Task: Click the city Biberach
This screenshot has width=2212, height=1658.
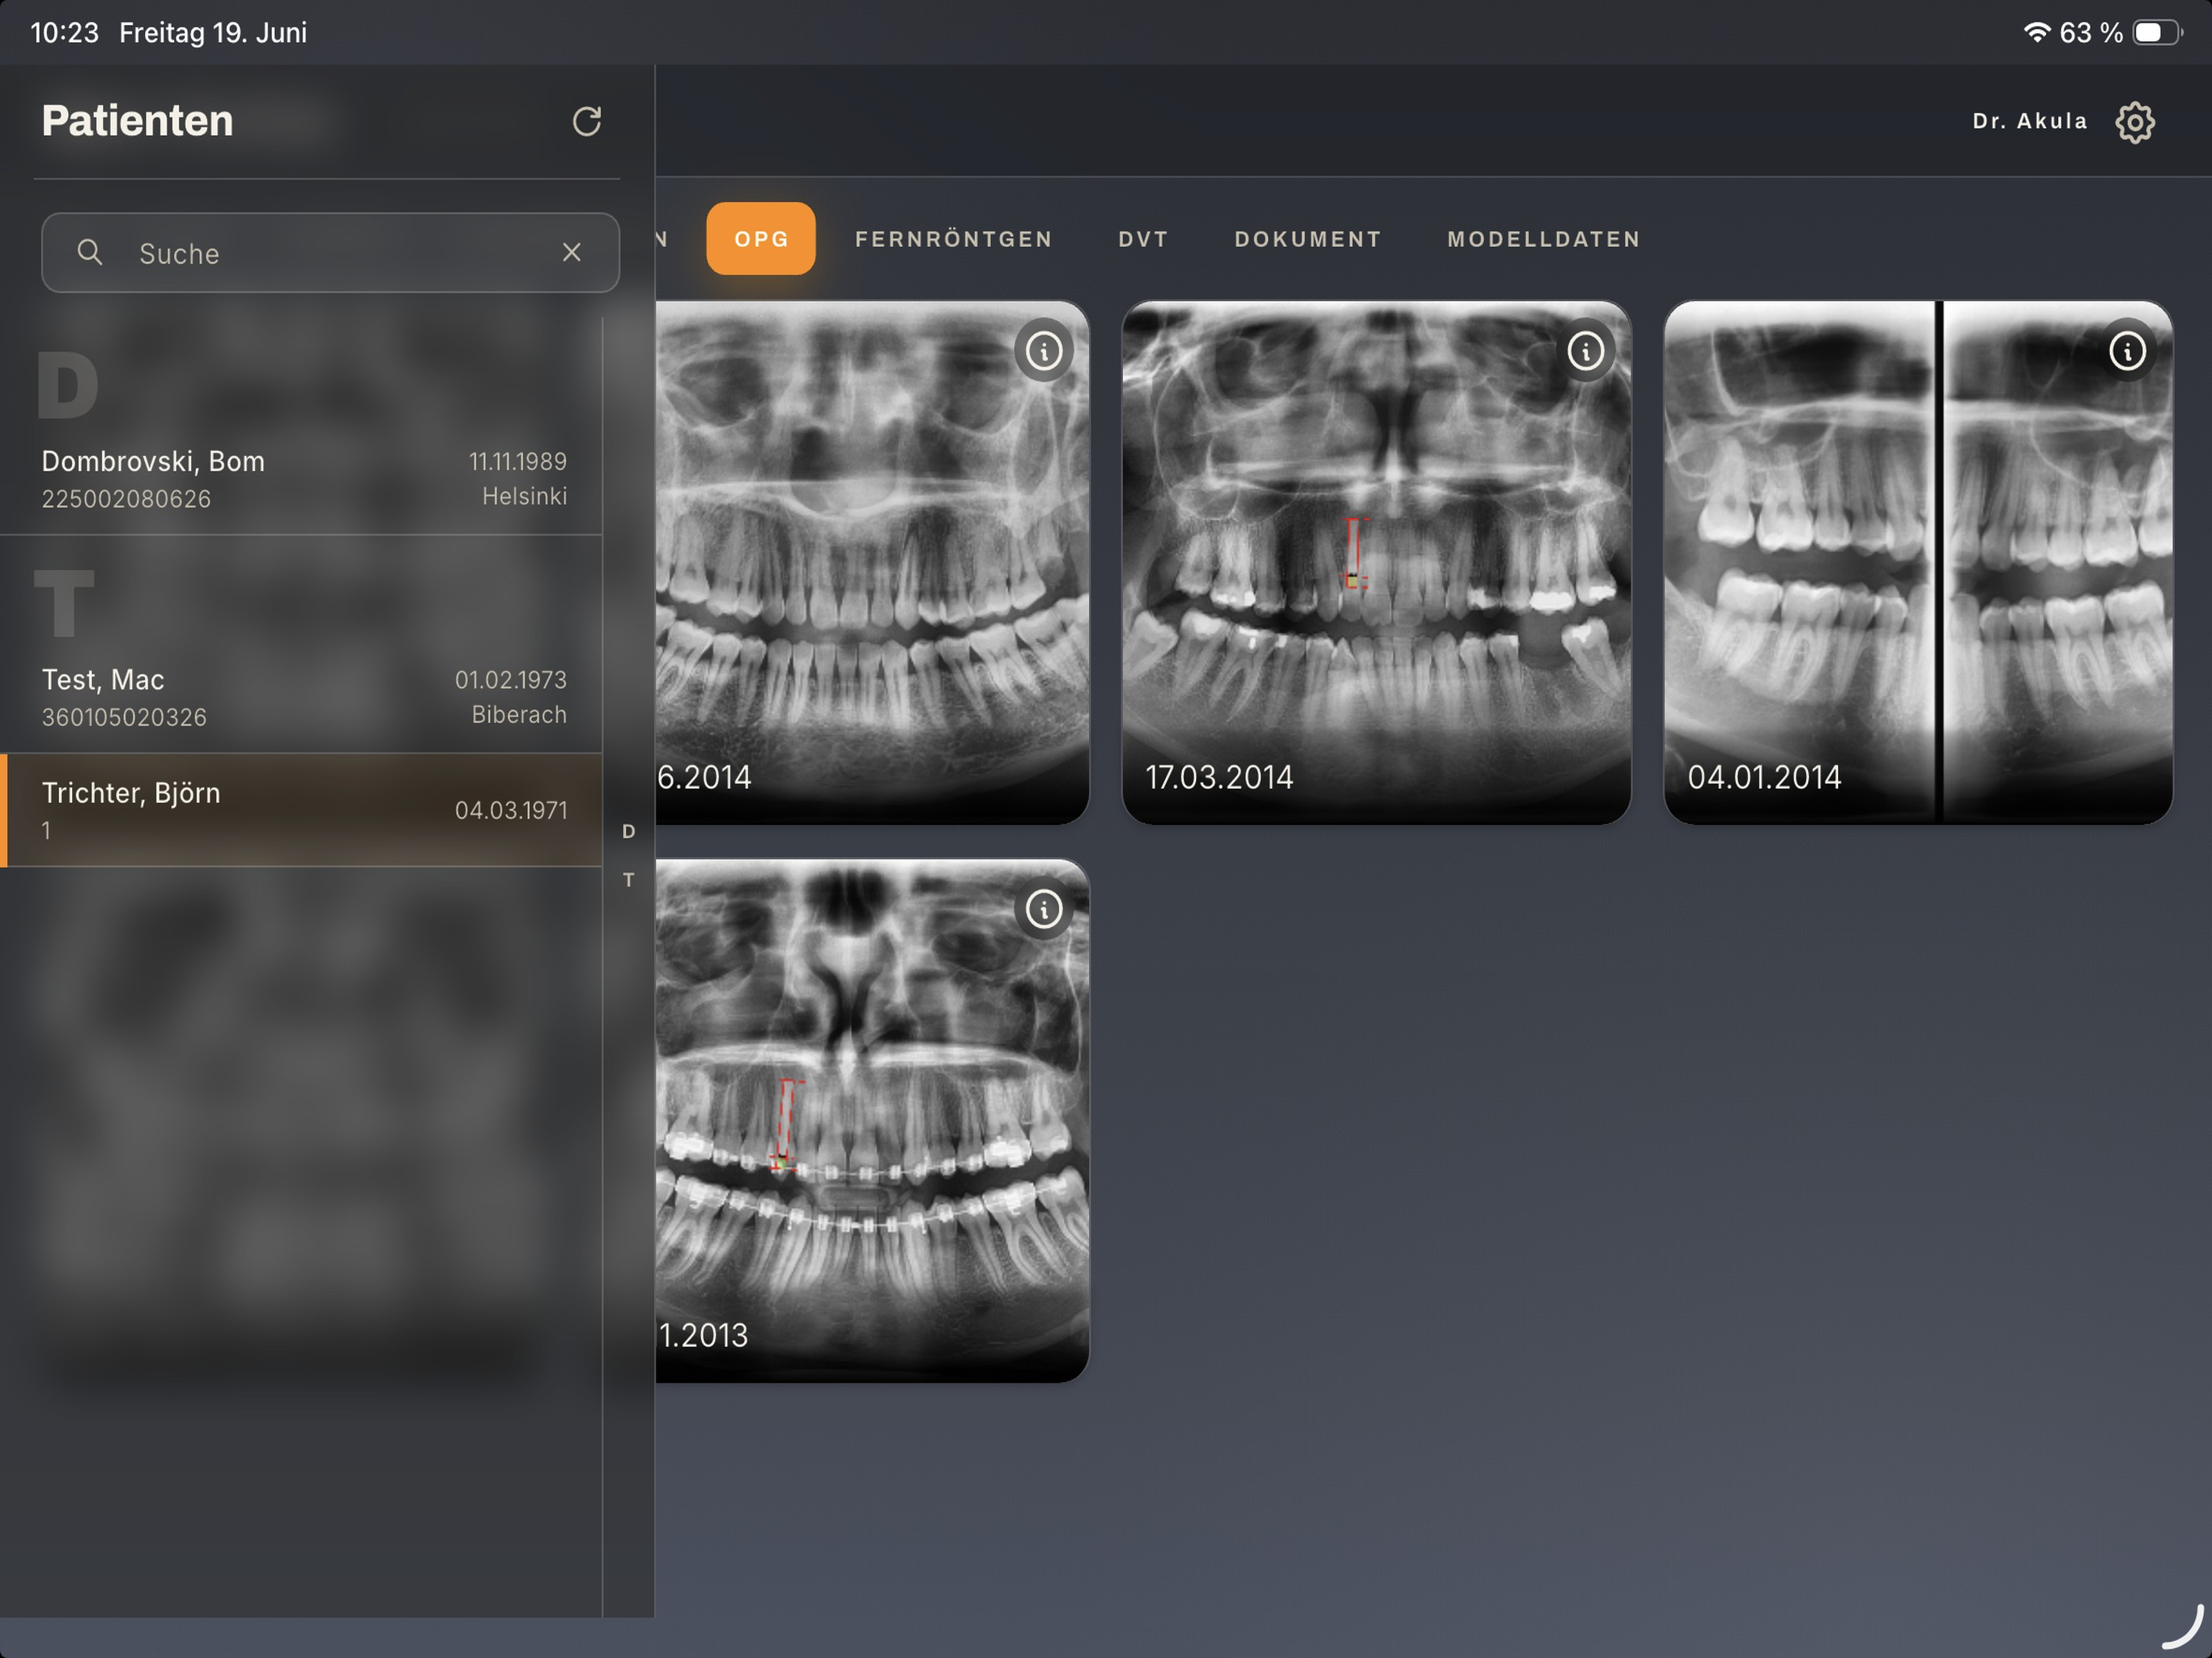Action: (519, 714)
